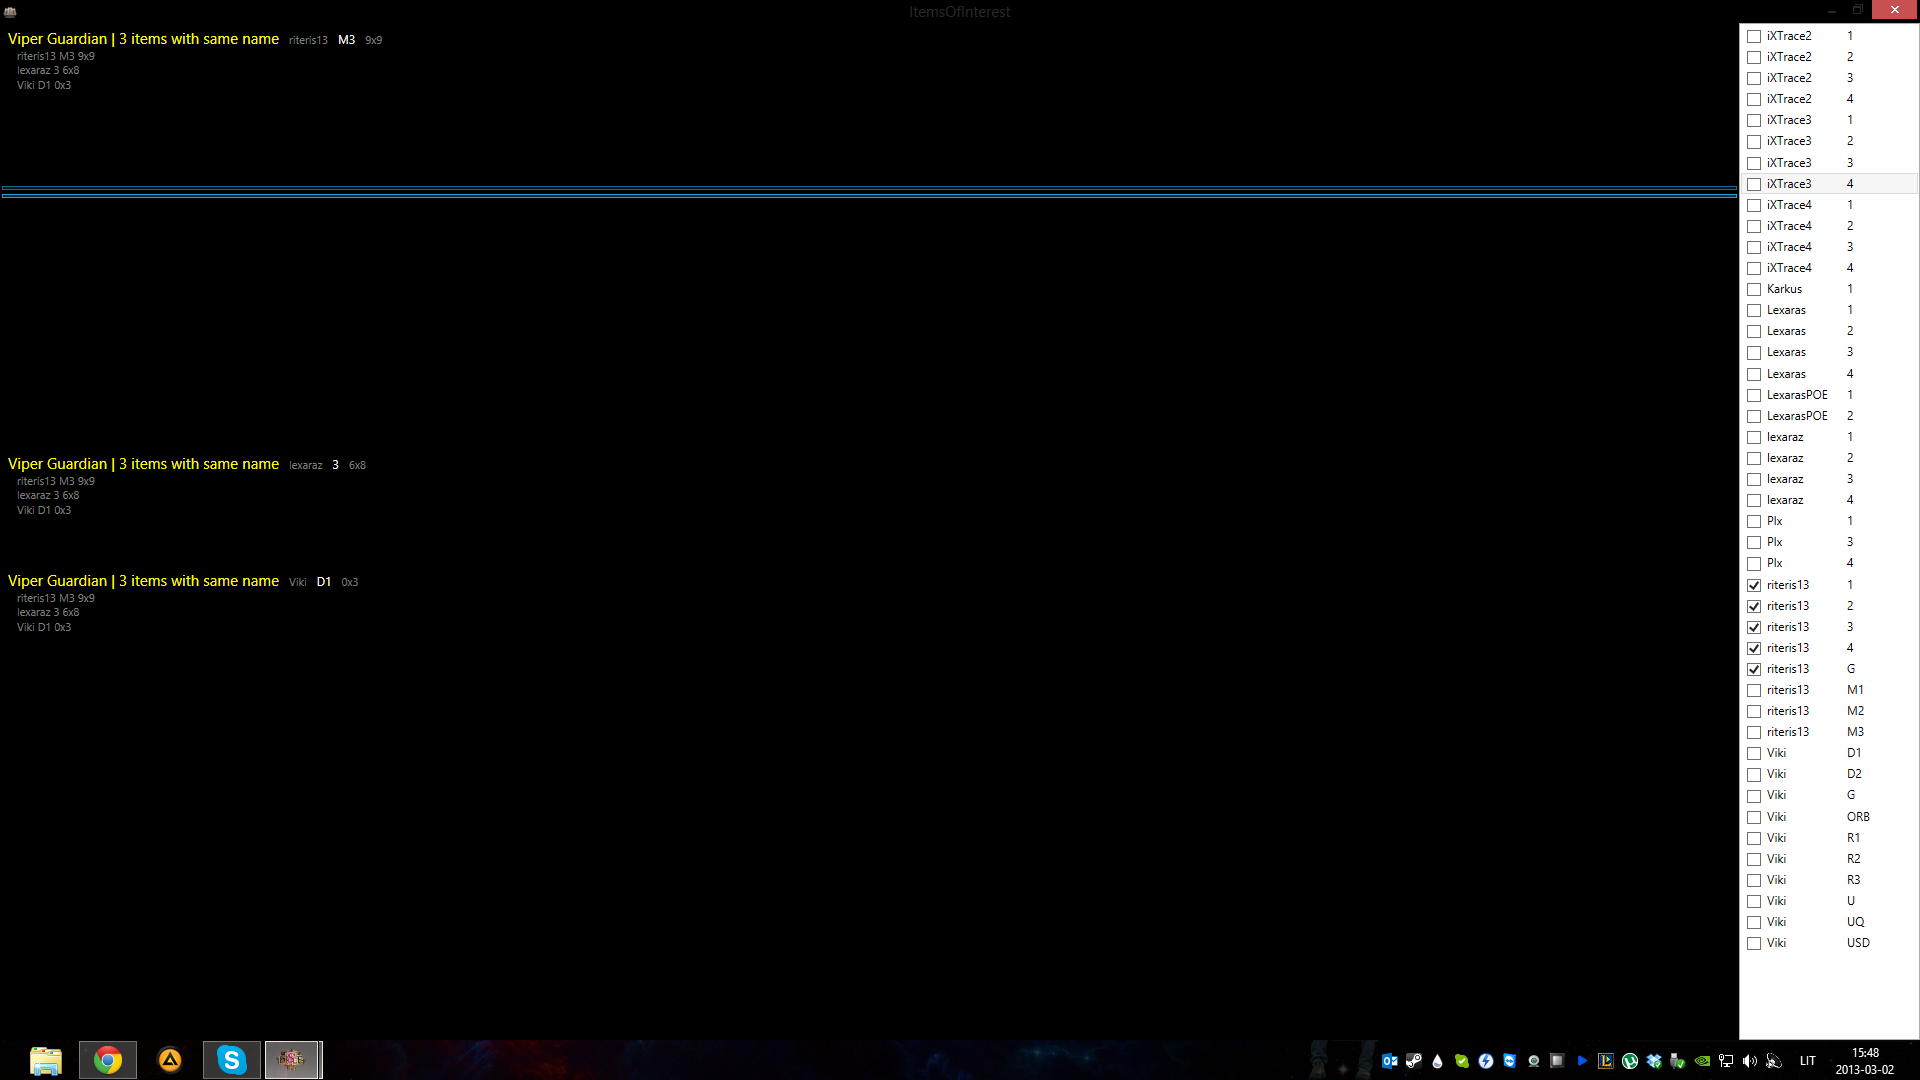The width and height of the screenshot is (1920, 1080).
Task: Click the iXTrace3 1 list row label
Action: point(1789,120)
